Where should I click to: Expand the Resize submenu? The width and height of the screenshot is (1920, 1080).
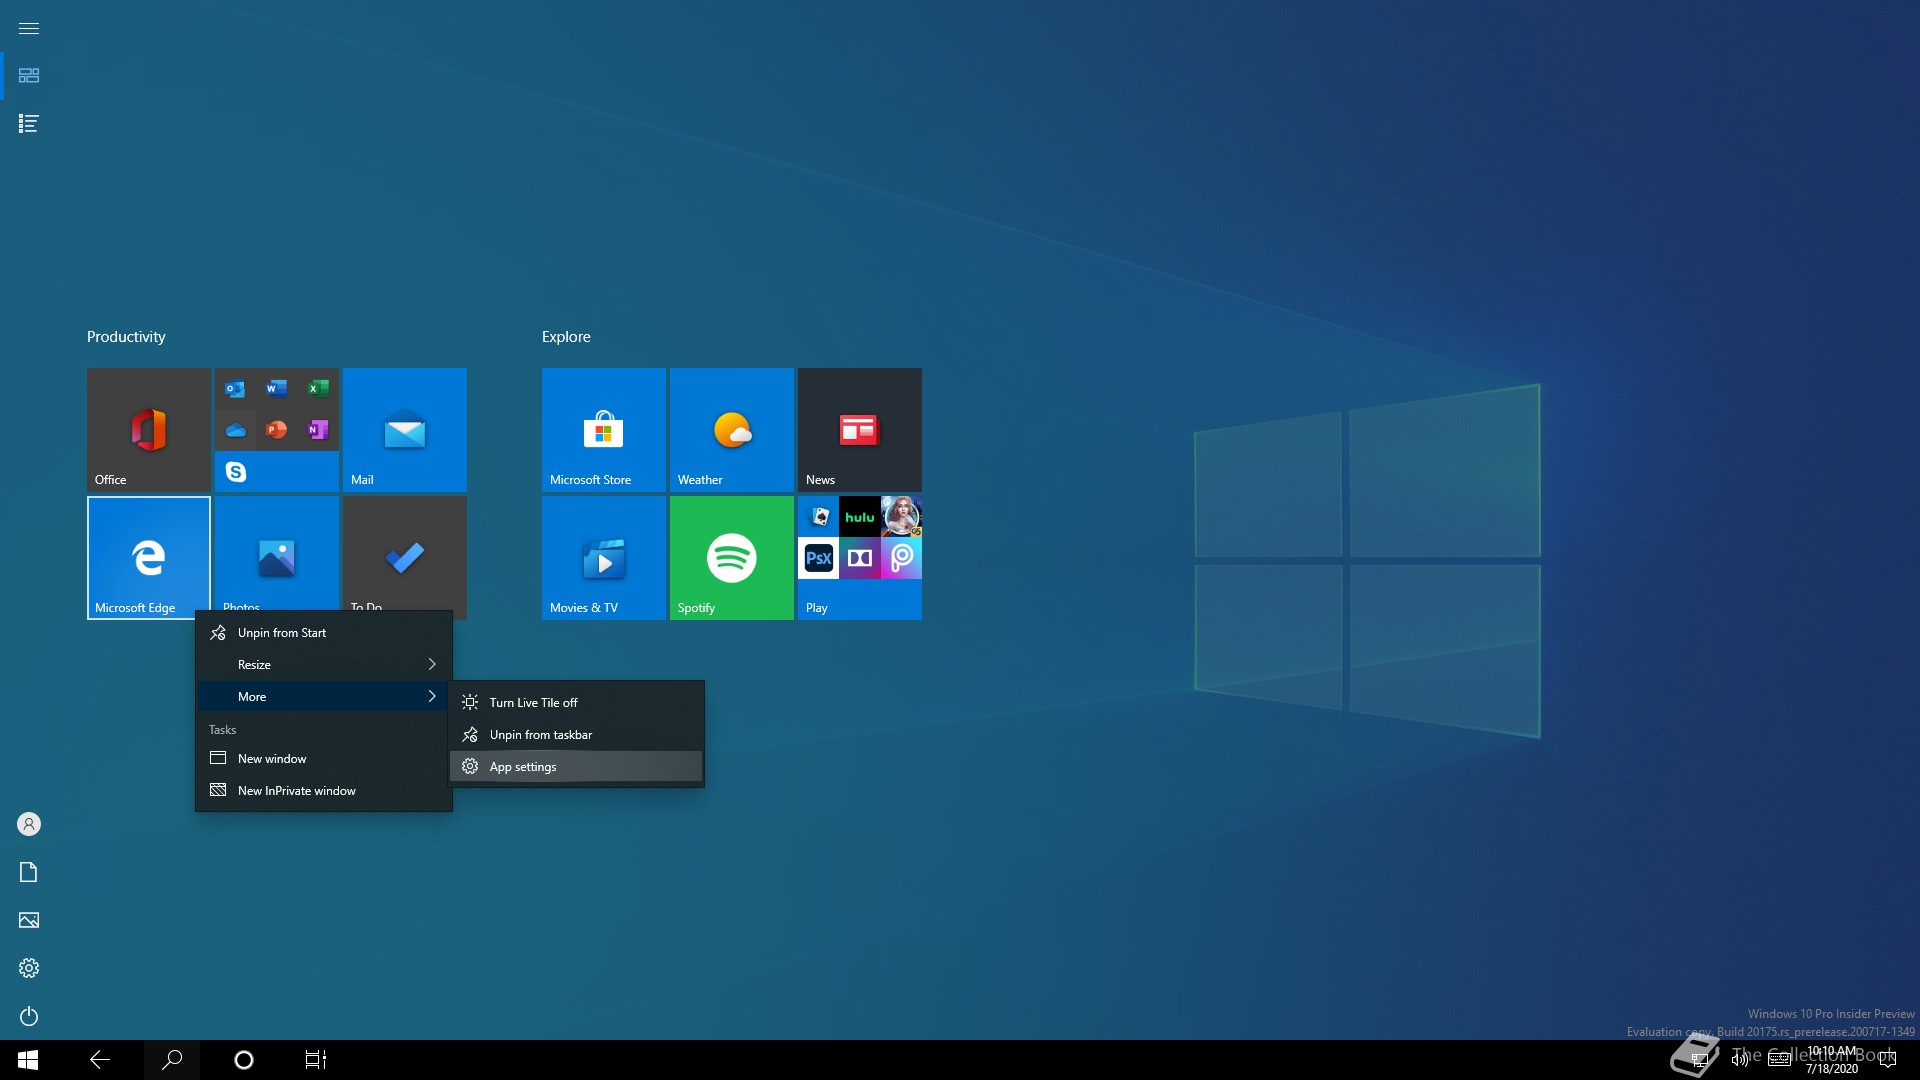click(x=323, y=665)
